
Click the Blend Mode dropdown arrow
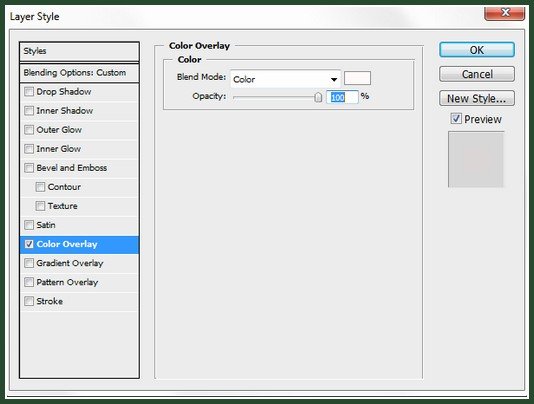(x=334, y=80)
